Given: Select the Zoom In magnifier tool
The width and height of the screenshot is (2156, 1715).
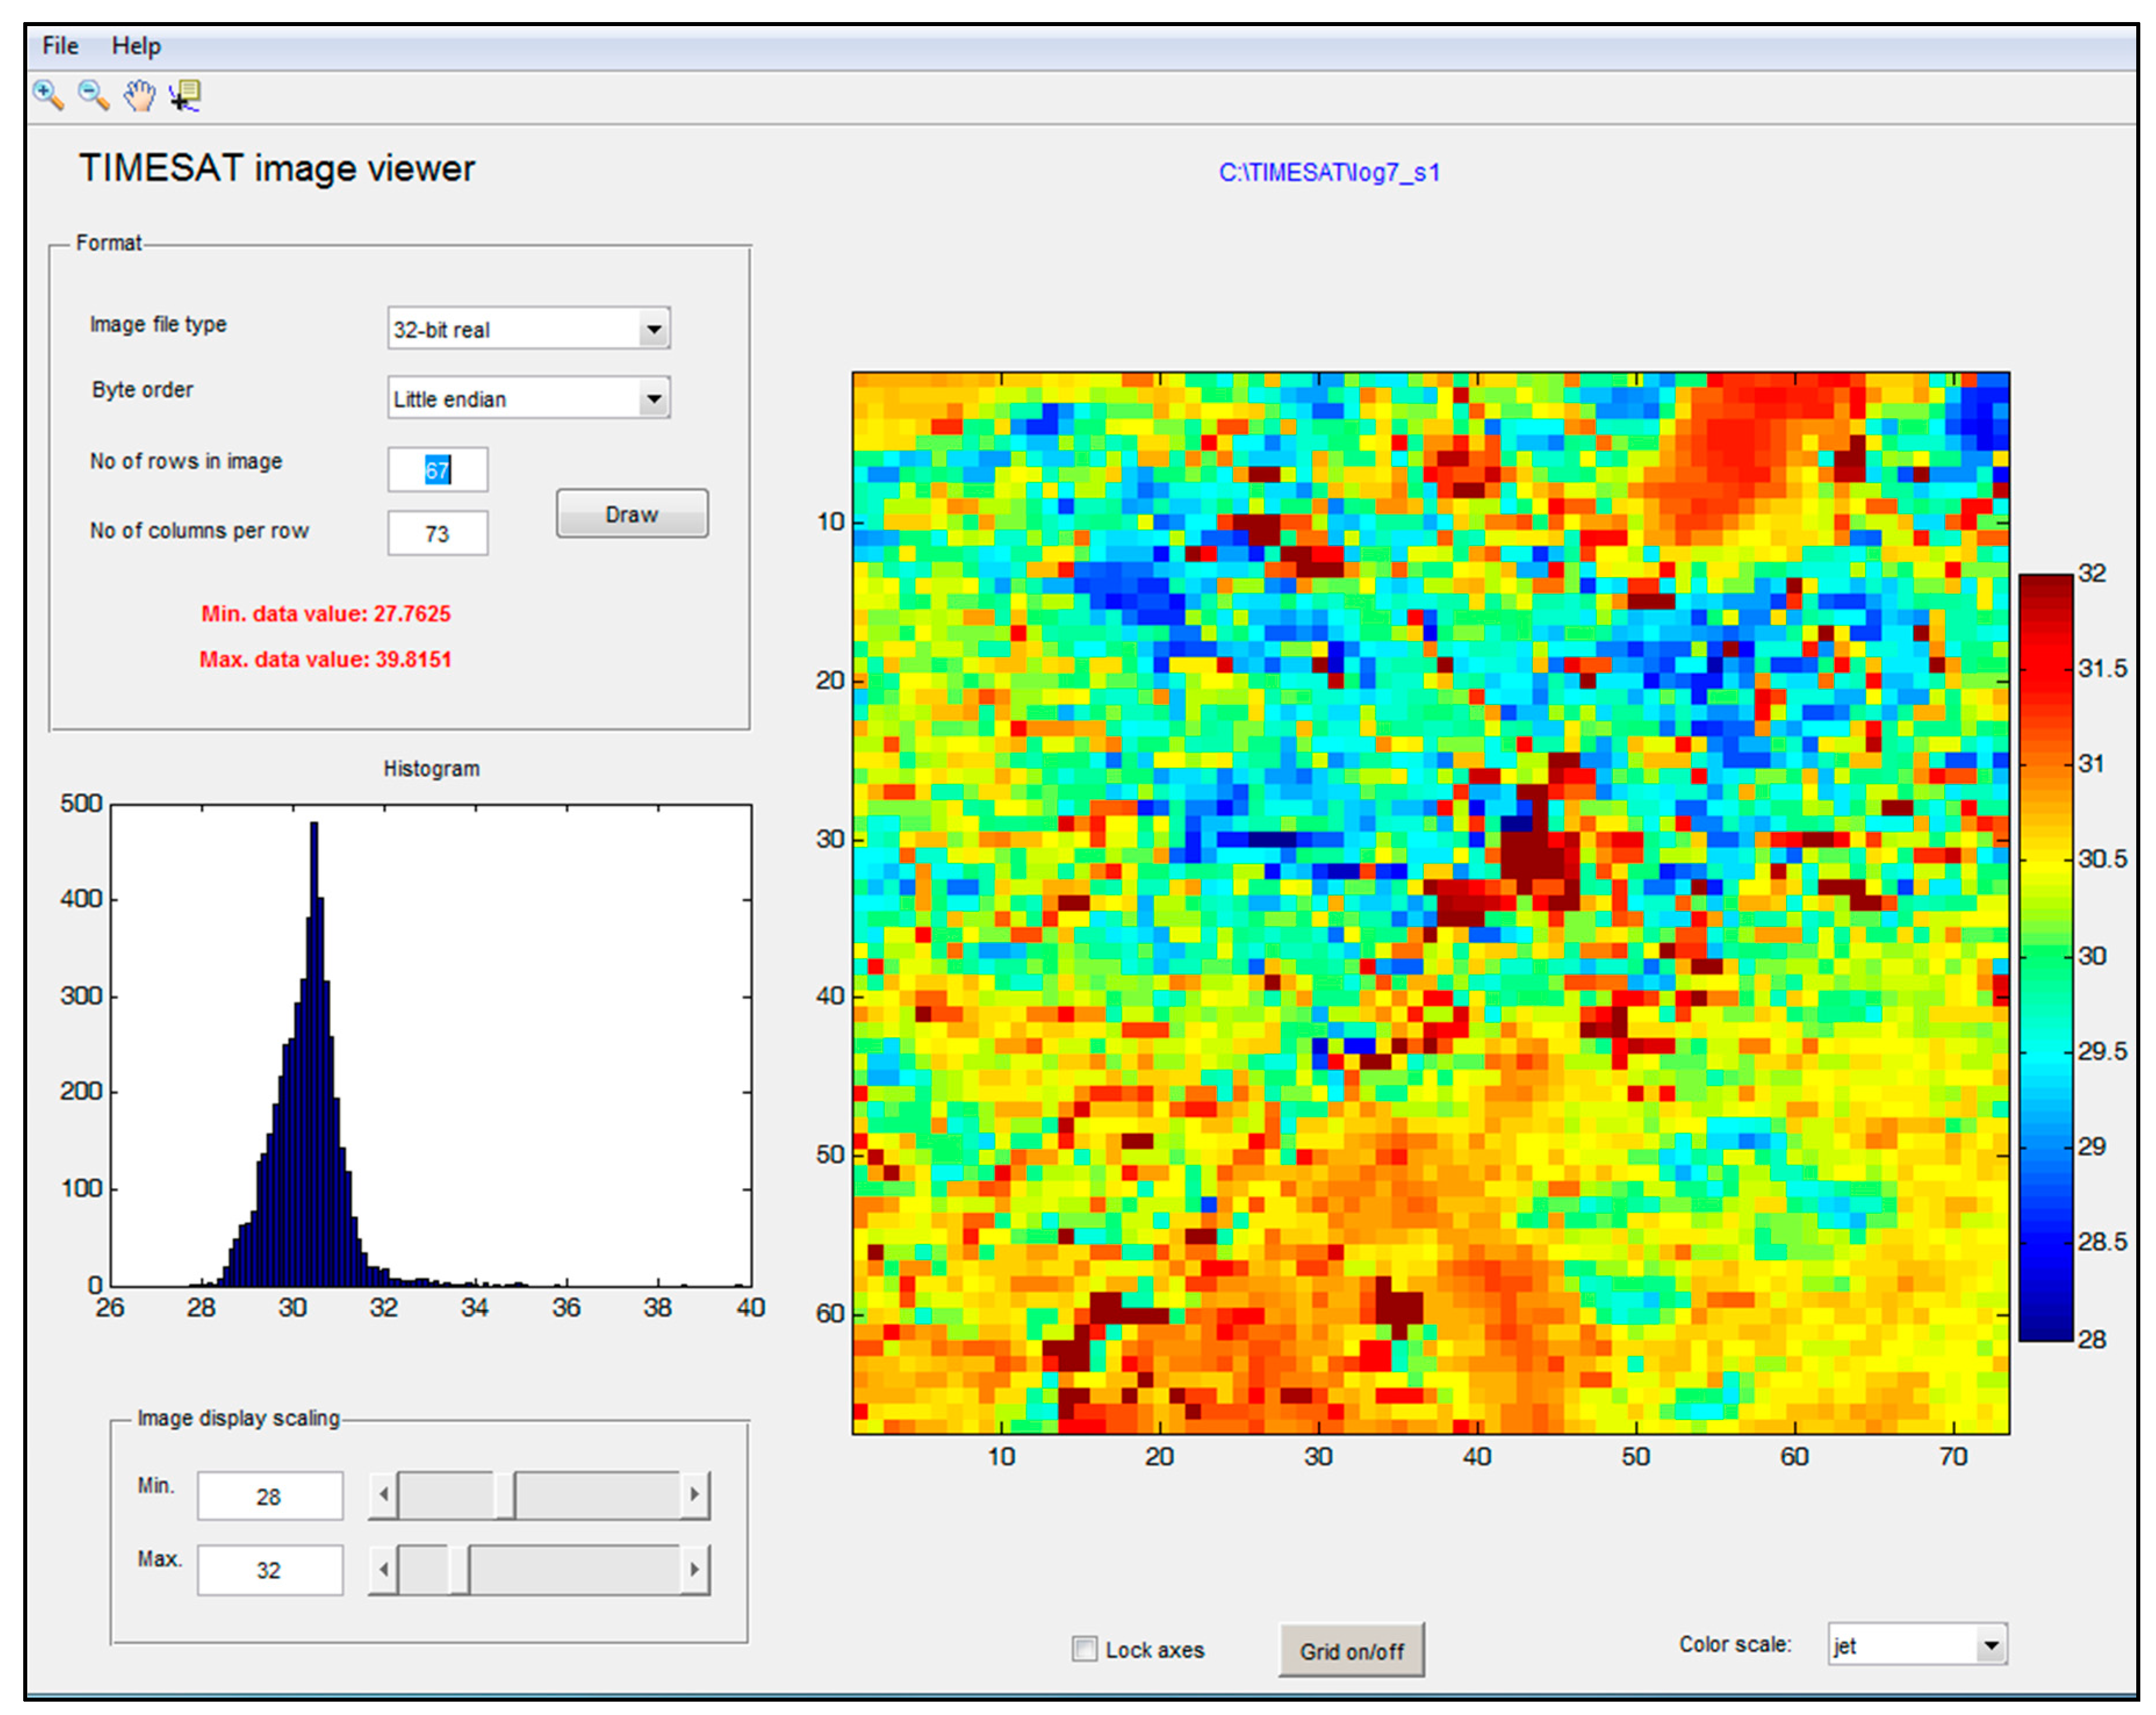Looking at the screenshot, I should point(48,95).
